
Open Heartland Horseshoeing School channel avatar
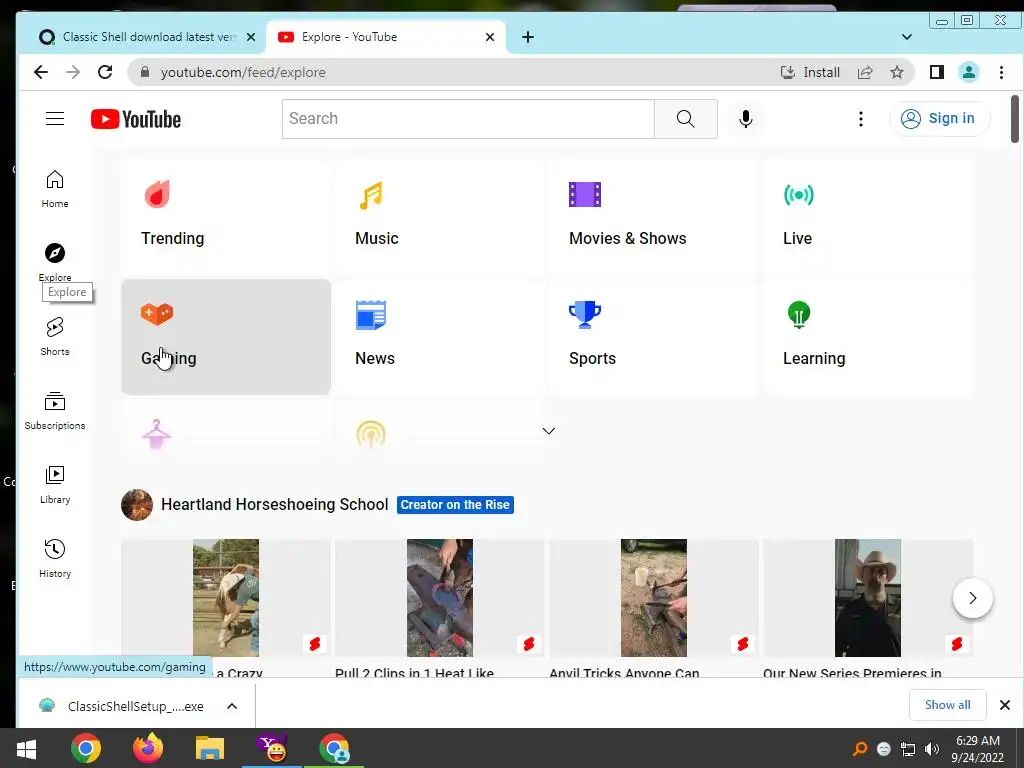137,505
